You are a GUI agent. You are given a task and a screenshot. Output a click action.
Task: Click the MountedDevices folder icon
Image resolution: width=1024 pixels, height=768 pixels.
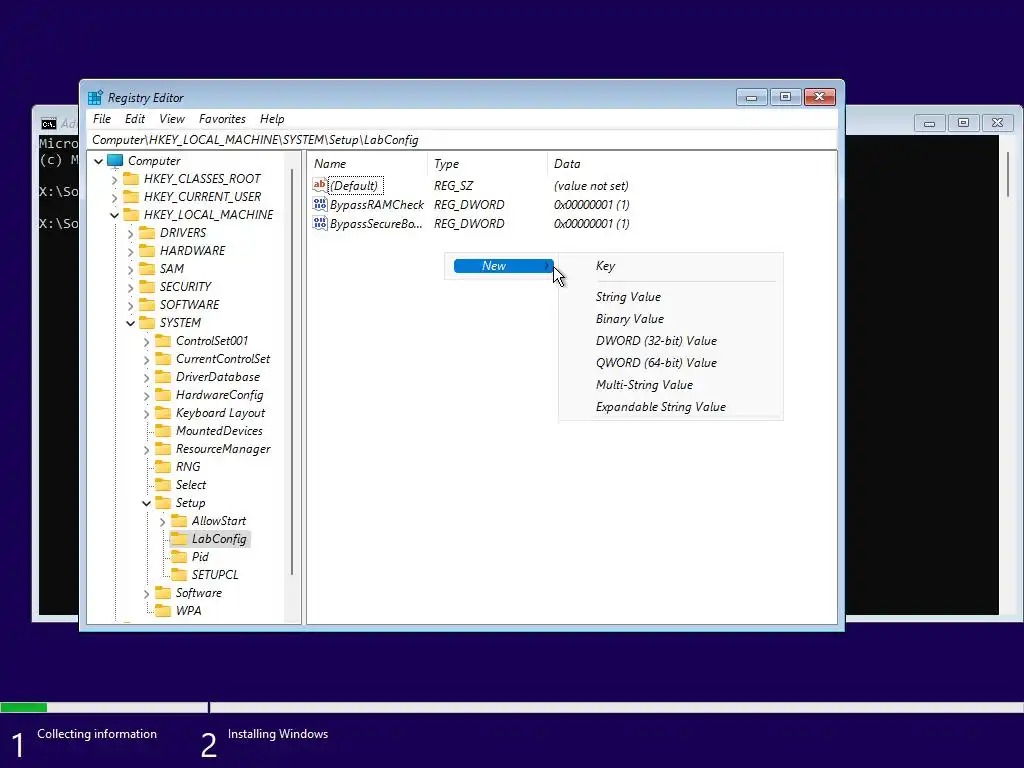pyautogui.click(x=163, y=431)
